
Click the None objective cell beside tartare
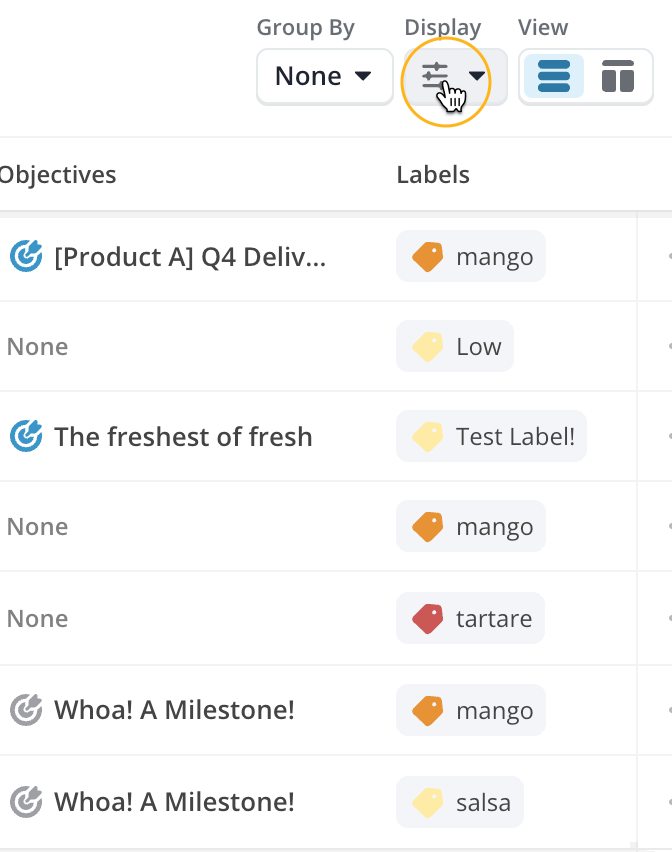click(37, 618)
